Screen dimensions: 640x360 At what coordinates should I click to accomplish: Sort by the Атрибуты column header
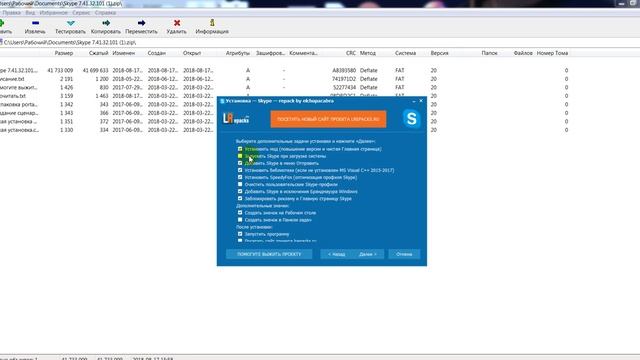coord(238,53)
